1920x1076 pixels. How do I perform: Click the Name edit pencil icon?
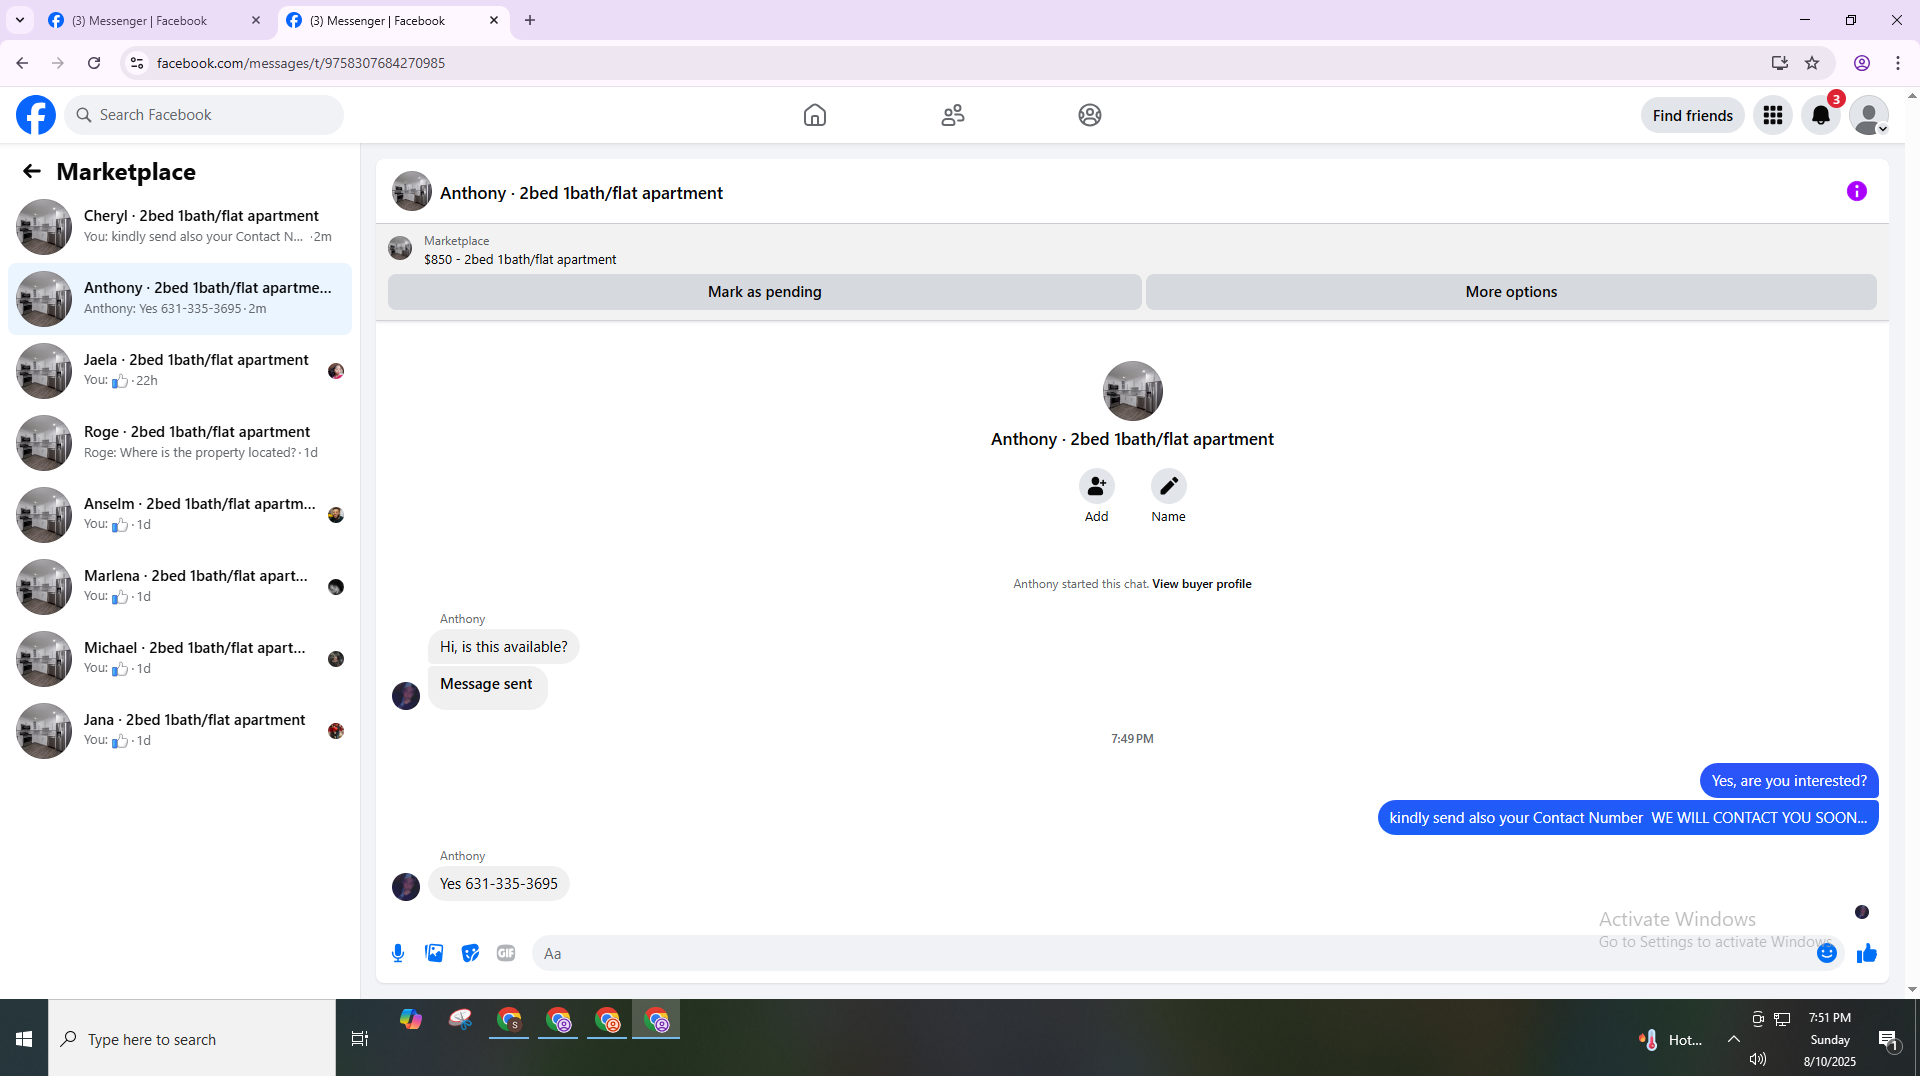pos(1168,486)
